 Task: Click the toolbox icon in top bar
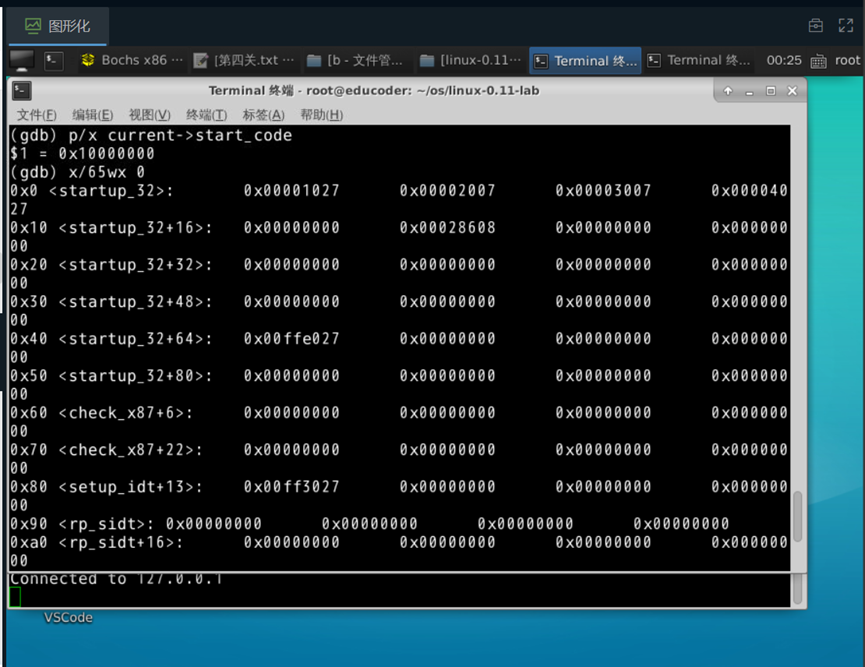click(816, 26)
